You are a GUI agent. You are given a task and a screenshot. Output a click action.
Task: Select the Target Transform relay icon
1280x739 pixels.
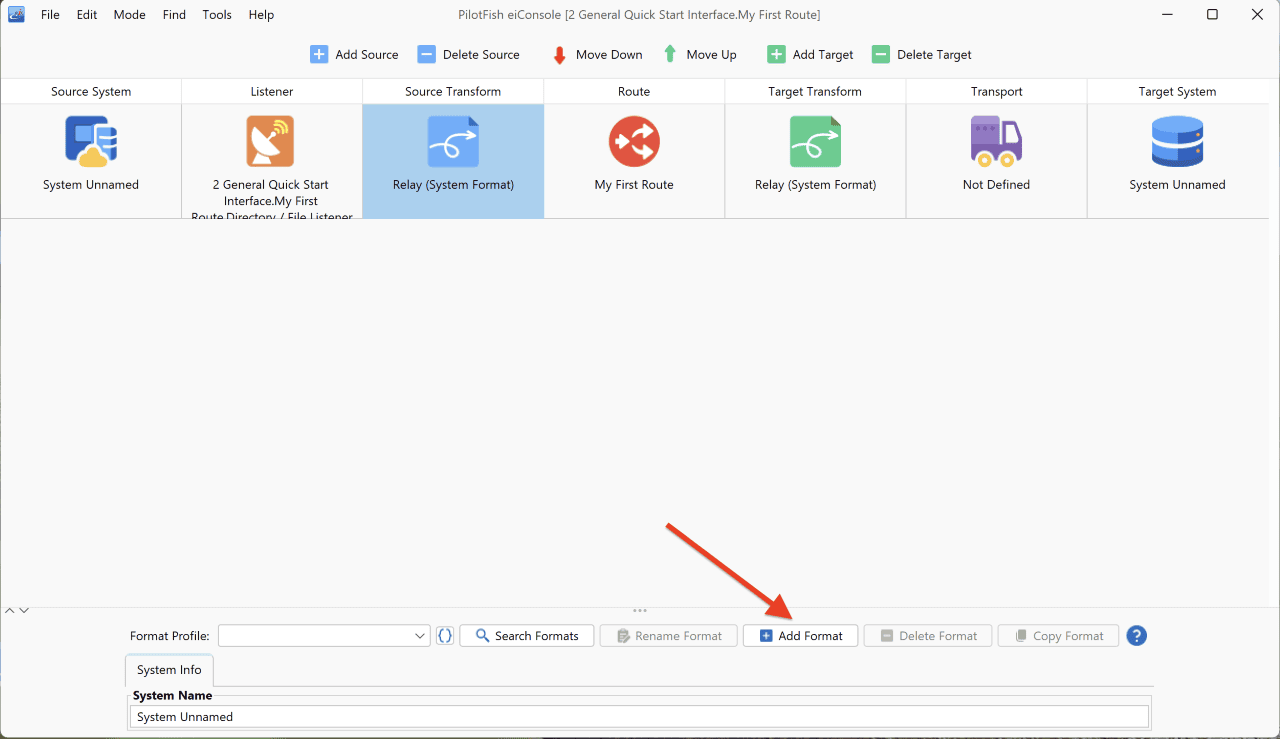coord(815,141)
